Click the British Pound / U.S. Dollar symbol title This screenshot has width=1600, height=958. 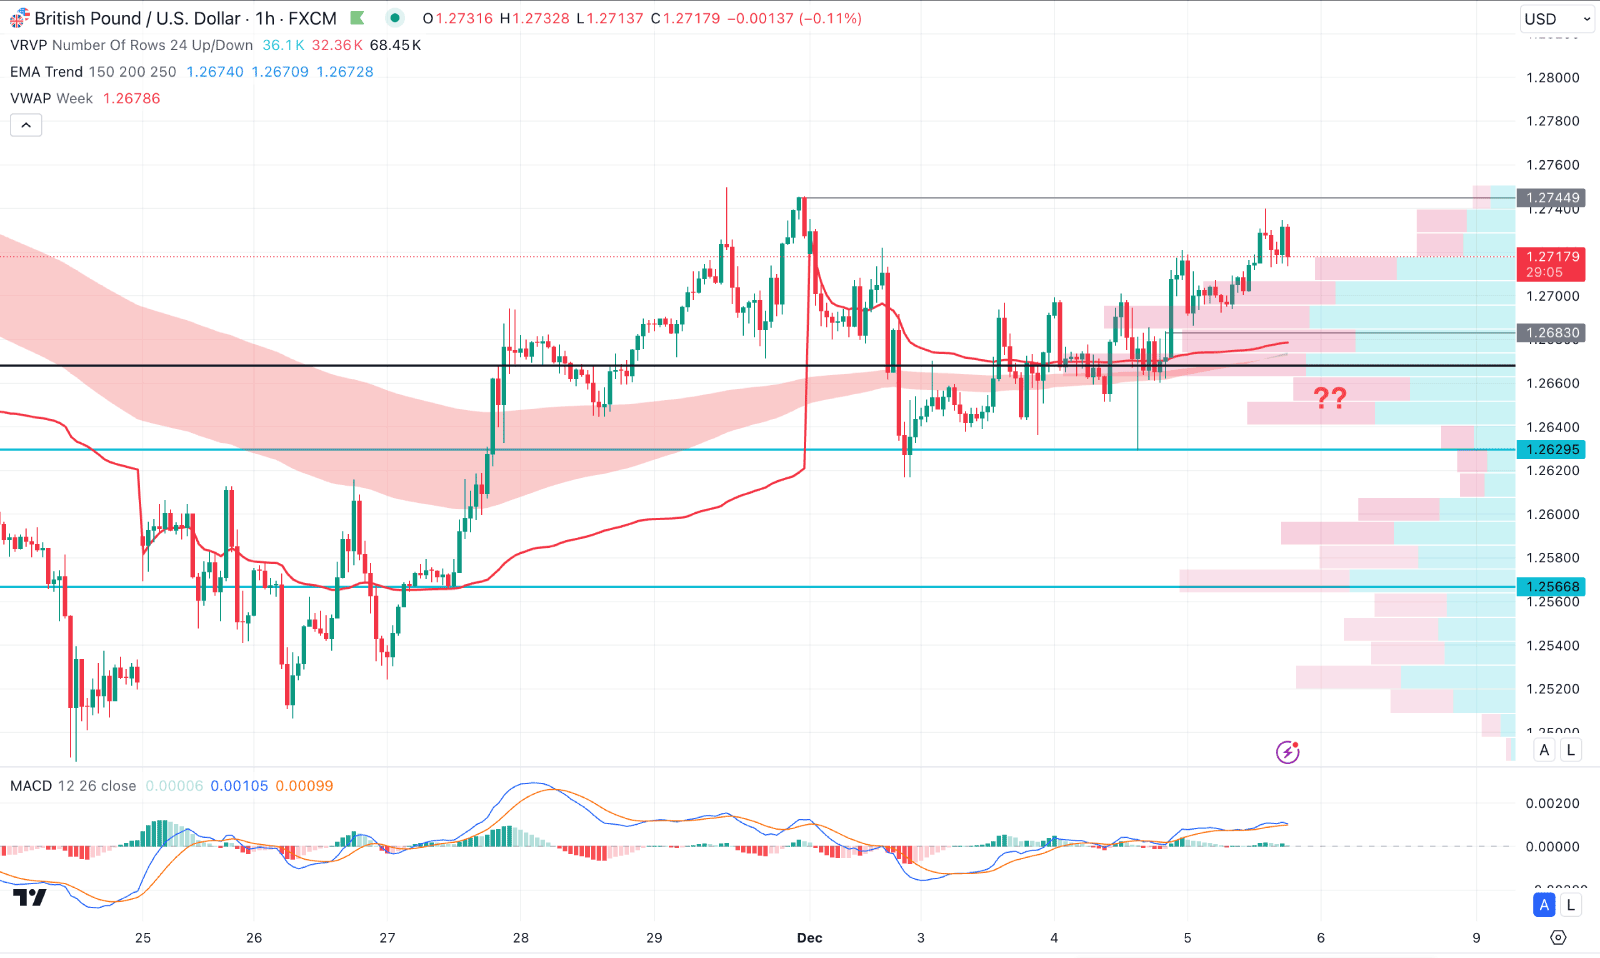[x=138, y=19]
